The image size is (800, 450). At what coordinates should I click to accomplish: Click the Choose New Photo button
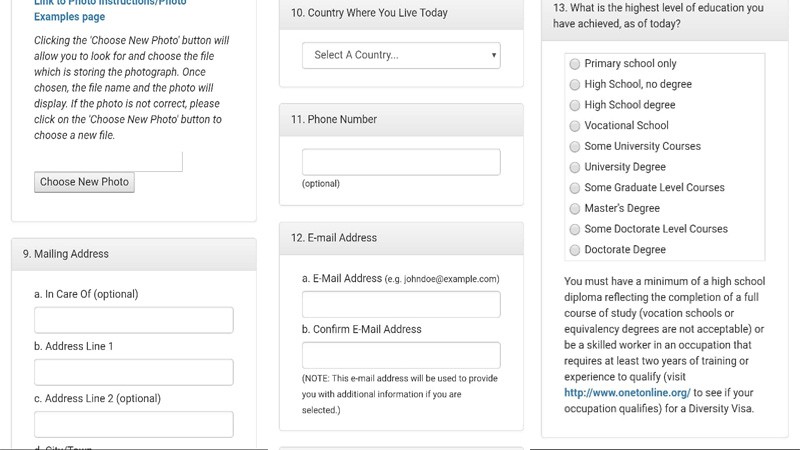coord(84,182)
